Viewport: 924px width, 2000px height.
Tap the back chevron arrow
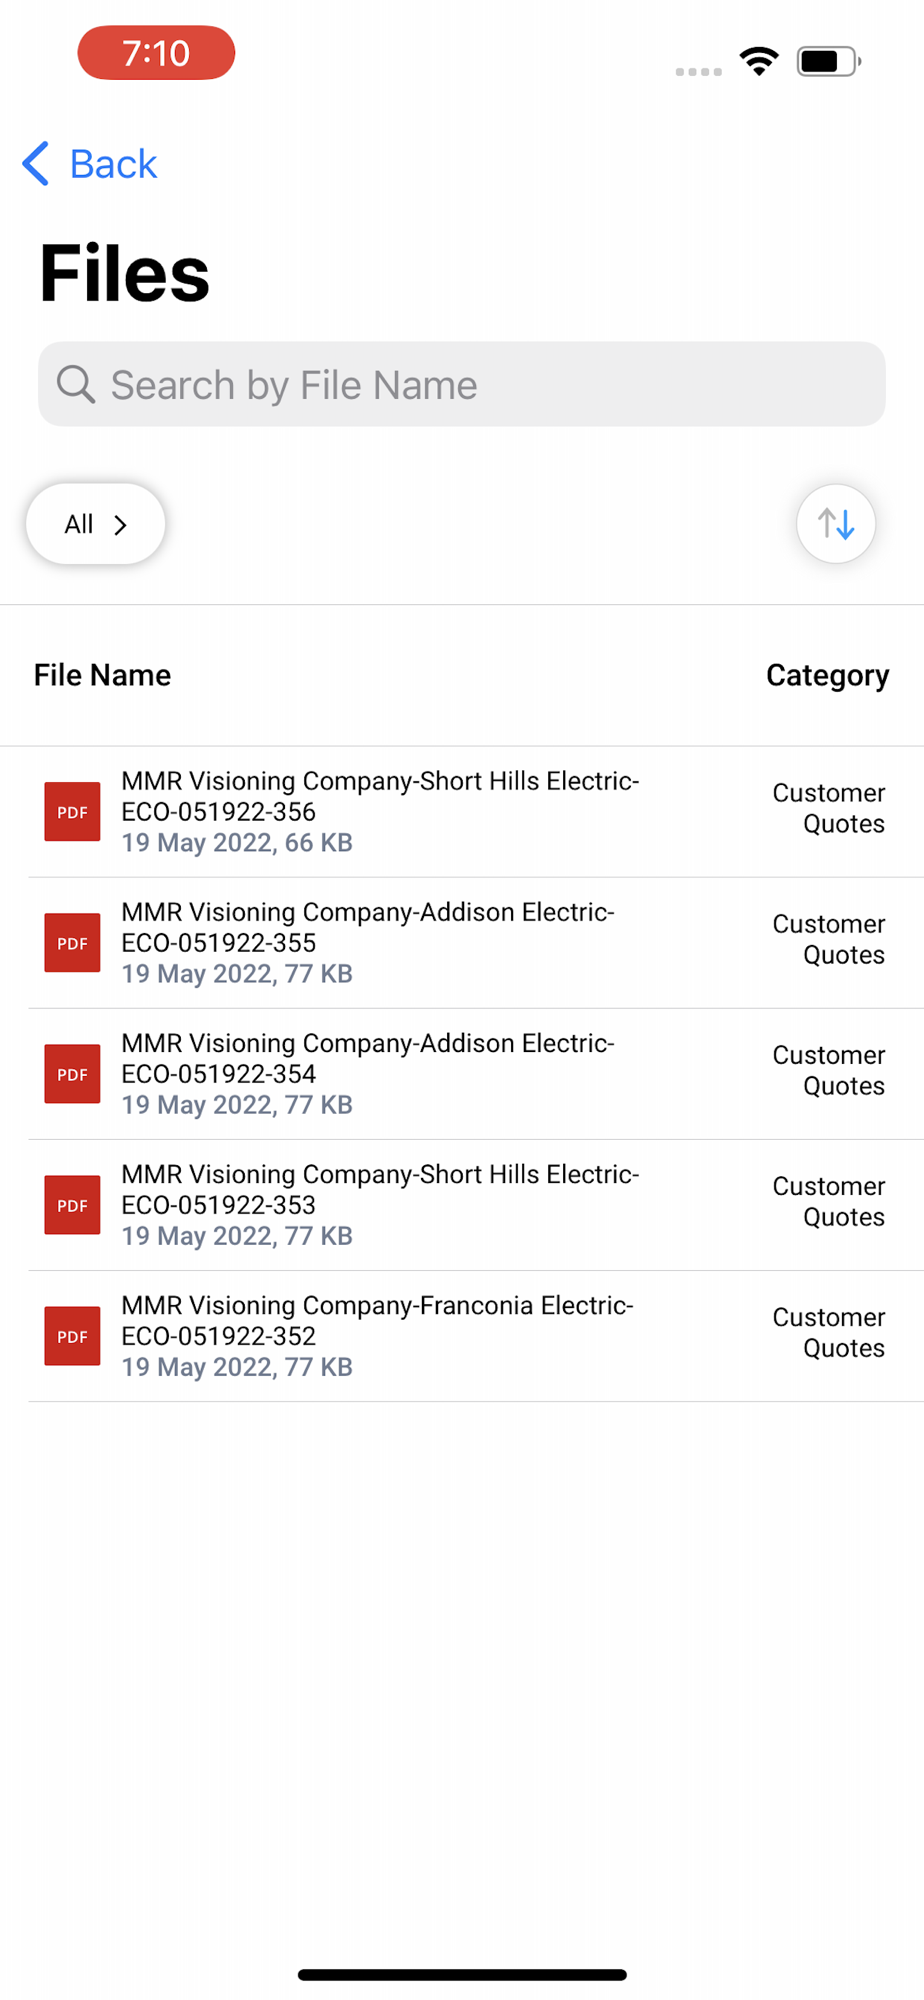pos(36,164)
